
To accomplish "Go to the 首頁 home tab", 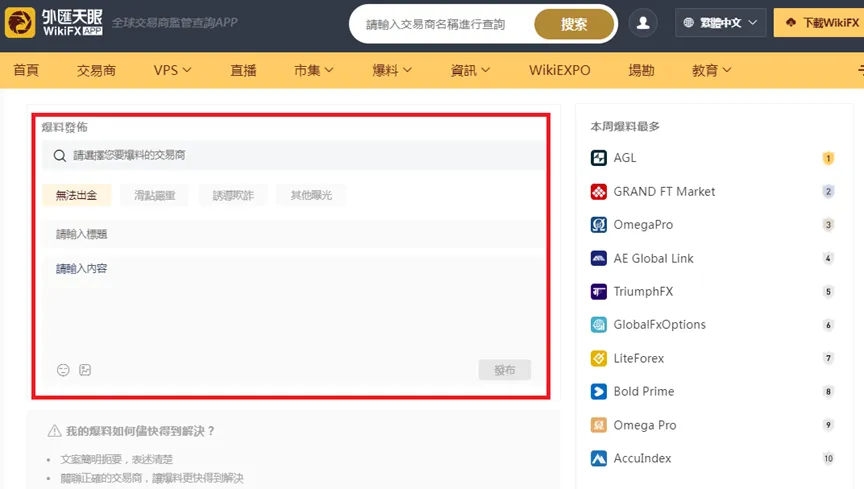I will [26, 71].
